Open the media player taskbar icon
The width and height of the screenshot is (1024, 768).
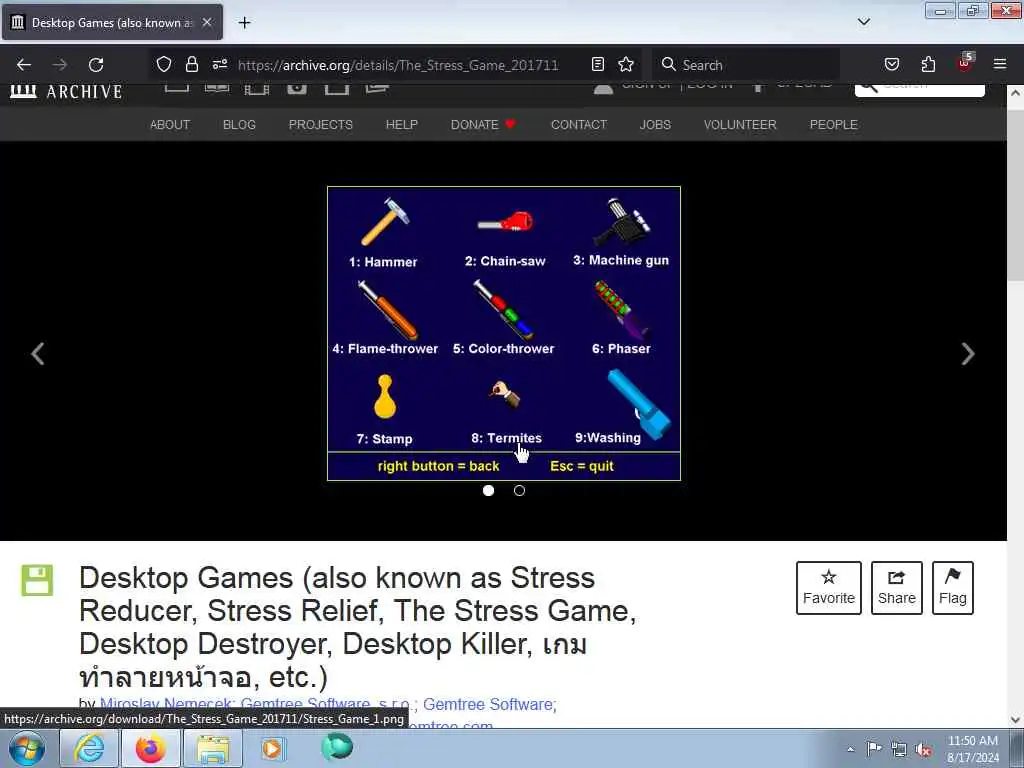[274, 748]
